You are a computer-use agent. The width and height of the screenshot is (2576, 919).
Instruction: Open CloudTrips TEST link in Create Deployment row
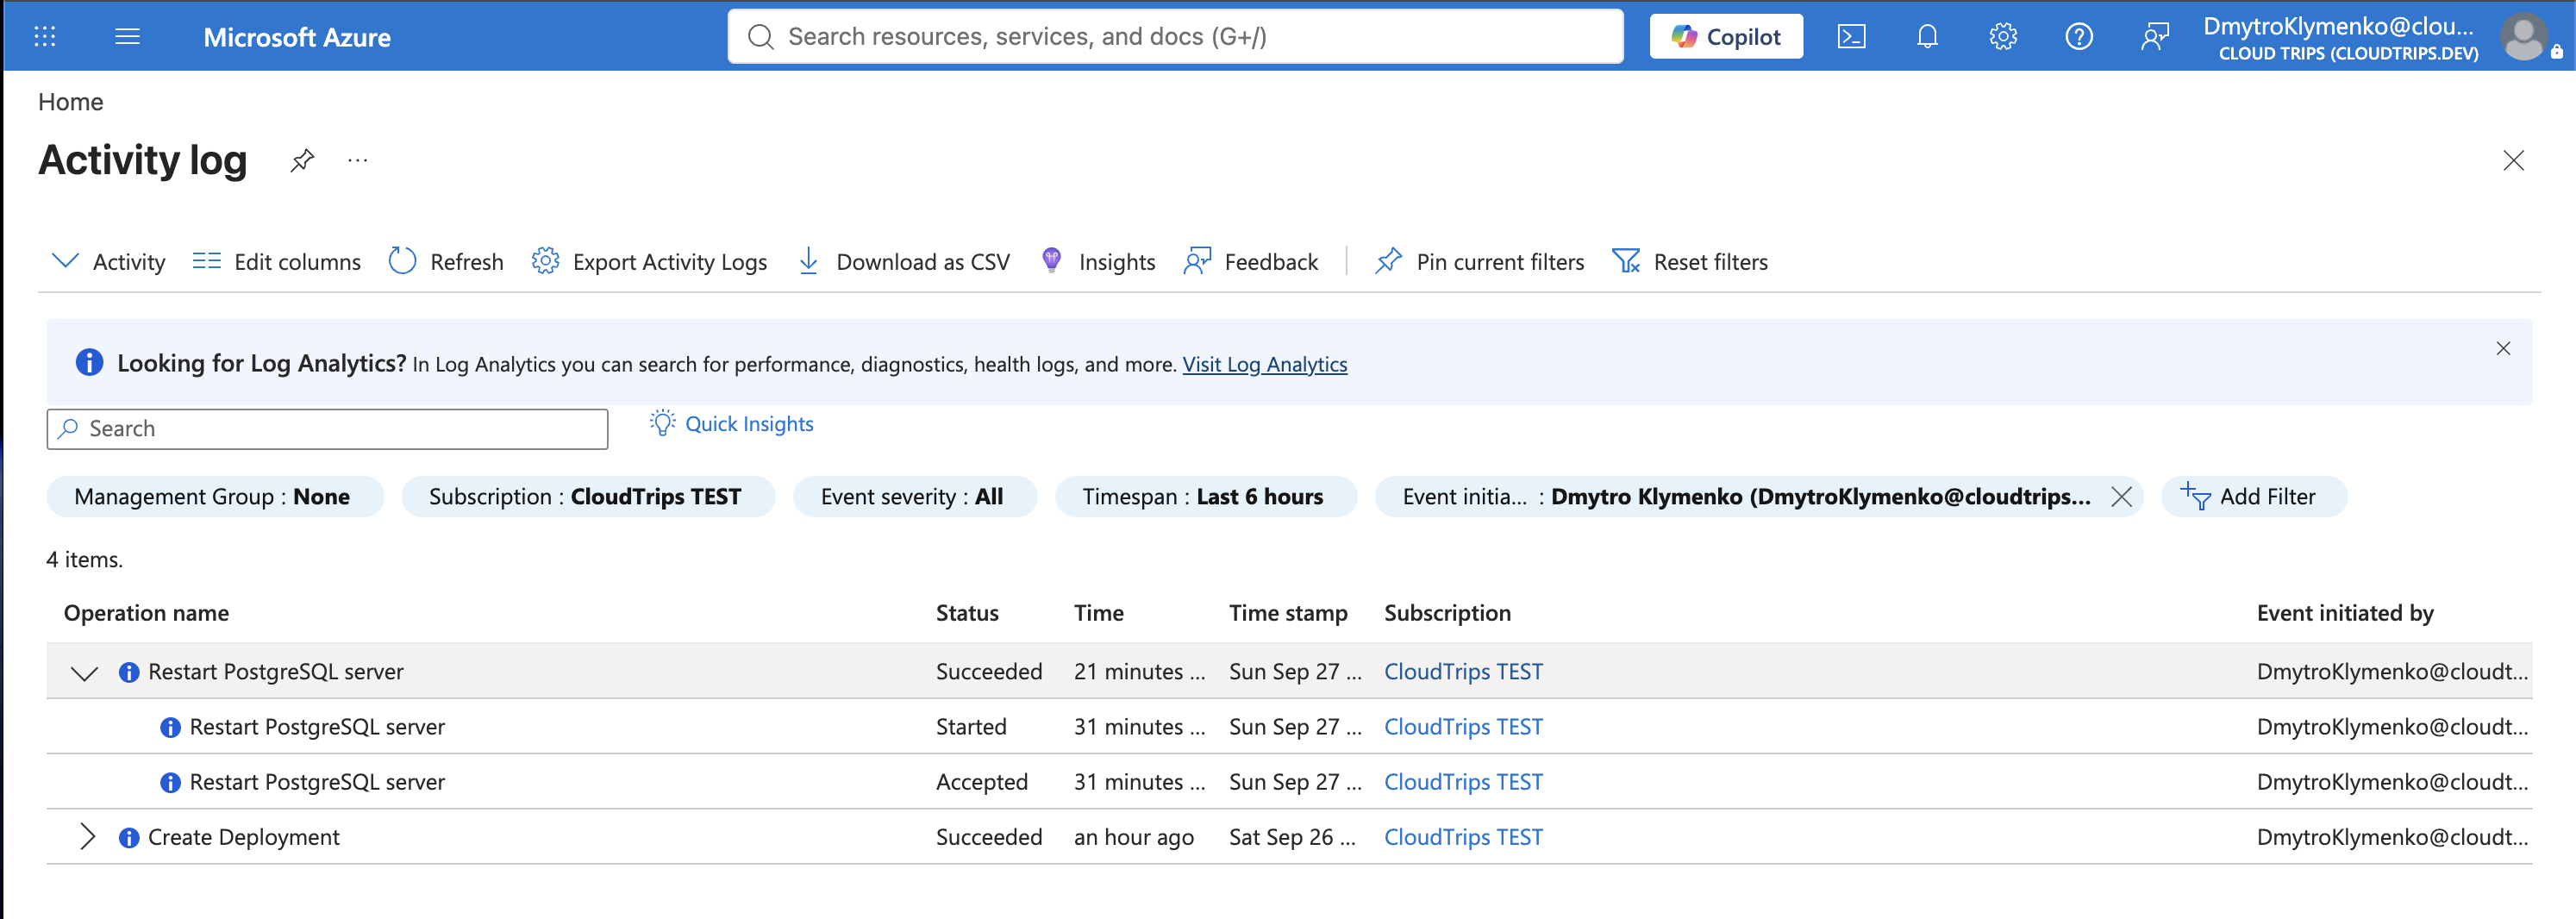(x=1463, y=838)
